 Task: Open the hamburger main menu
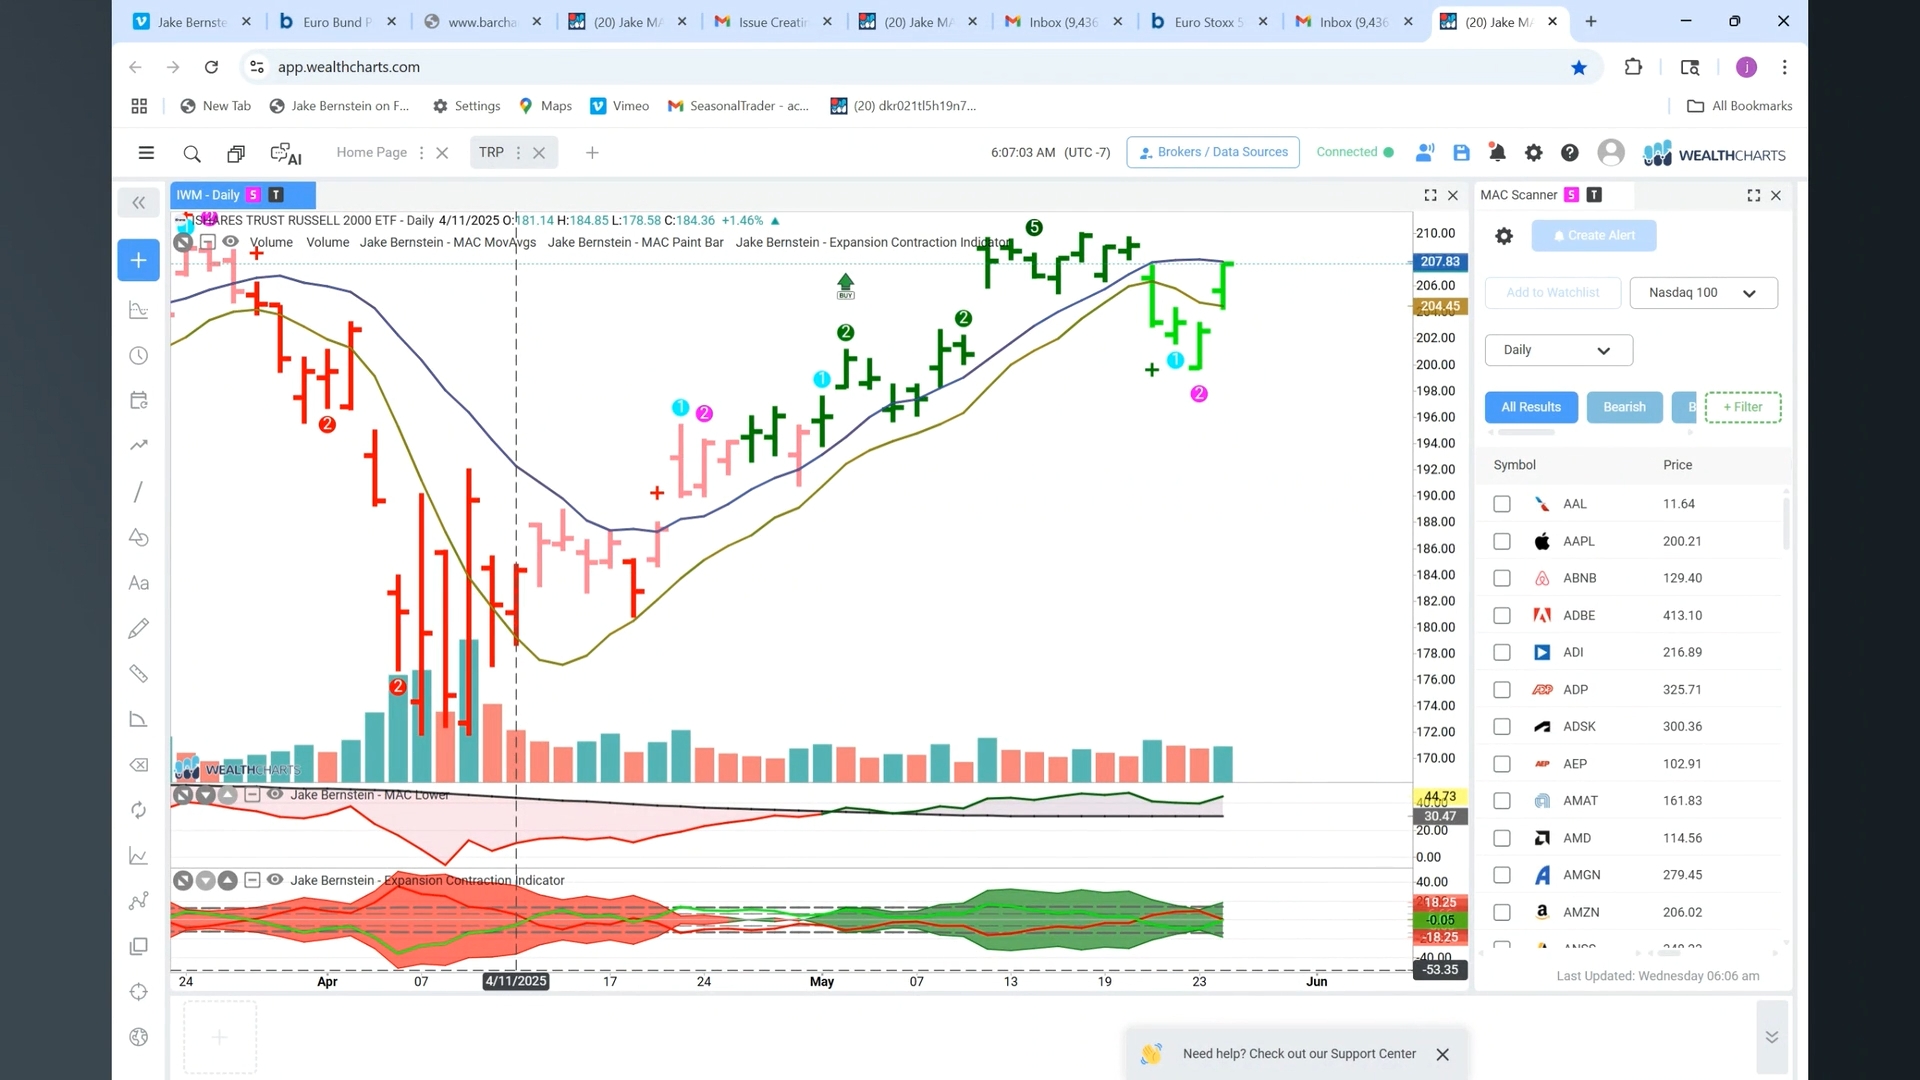point(146,153)
